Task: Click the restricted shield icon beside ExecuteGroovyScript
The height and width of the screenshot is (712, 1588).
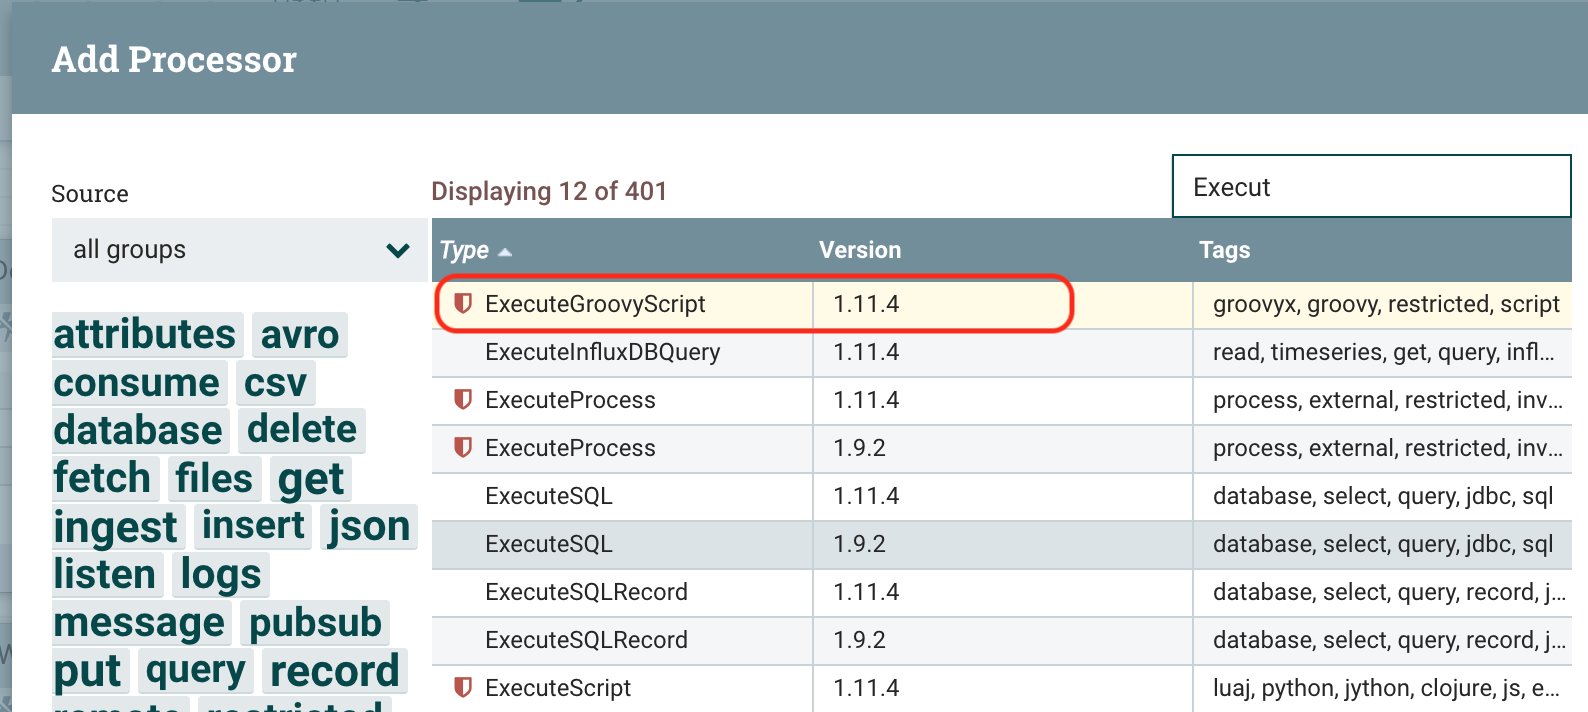Action: pos(462,304)
